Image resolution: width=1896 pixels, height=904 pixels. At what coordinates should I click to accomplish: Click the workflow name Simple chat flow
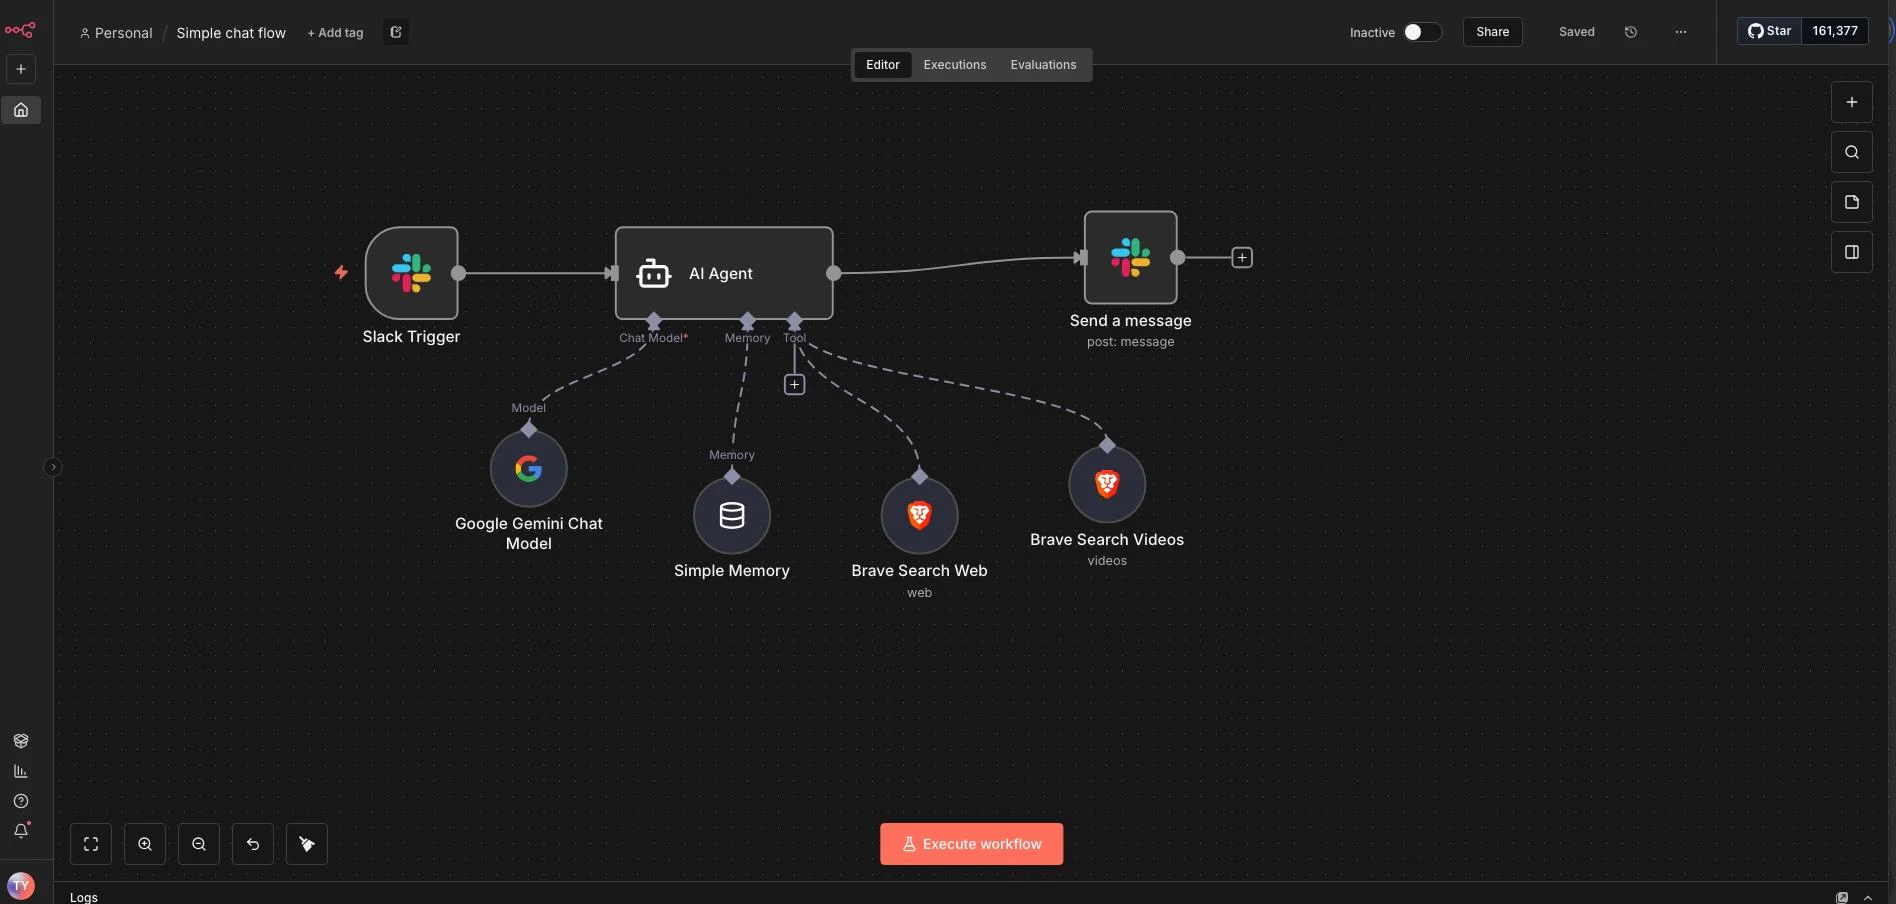click(x=231, y=33)
